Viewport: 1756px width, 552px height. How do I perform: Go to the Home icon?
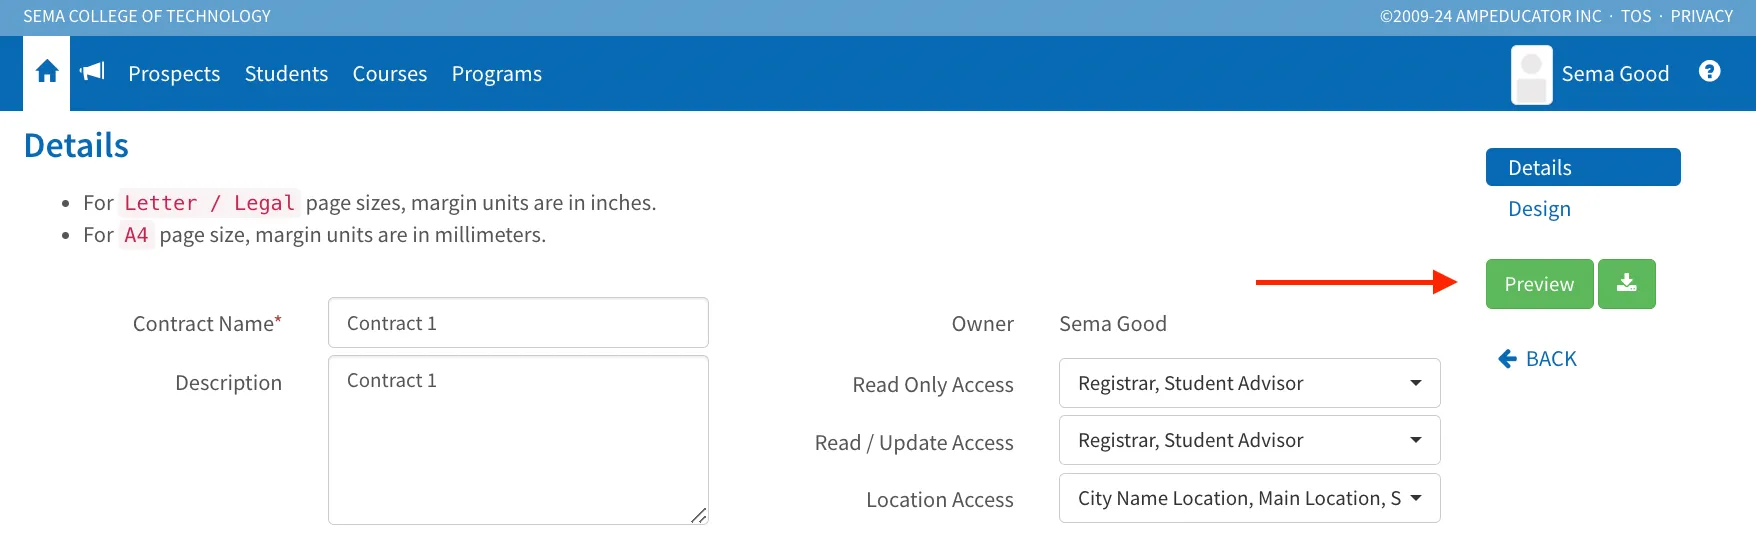click(47, 72)
